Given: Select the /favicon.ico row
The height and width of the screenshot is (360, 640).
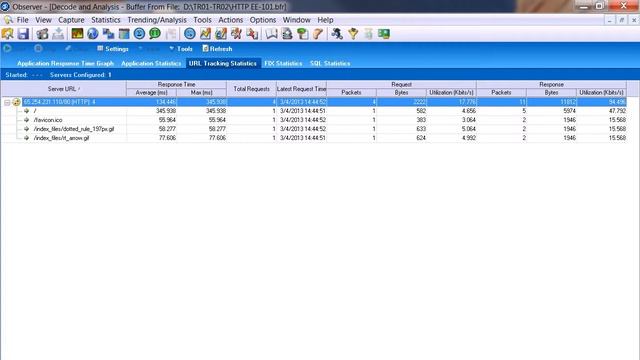Looking at the screenshot, I should point(313,120).
